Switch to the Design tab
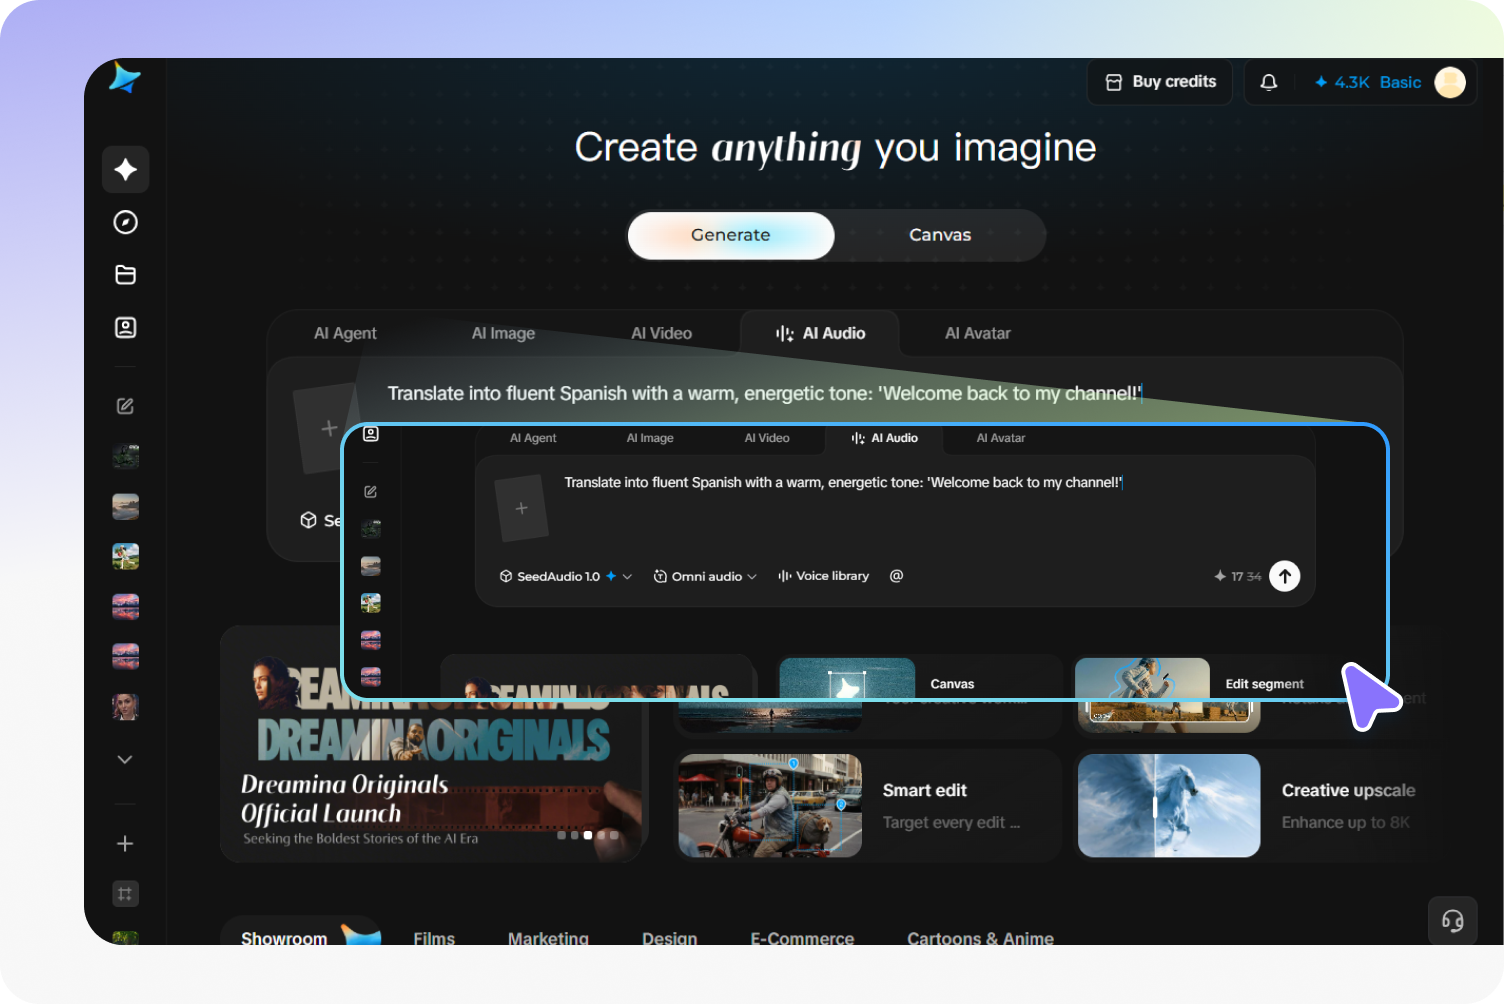 670,938
